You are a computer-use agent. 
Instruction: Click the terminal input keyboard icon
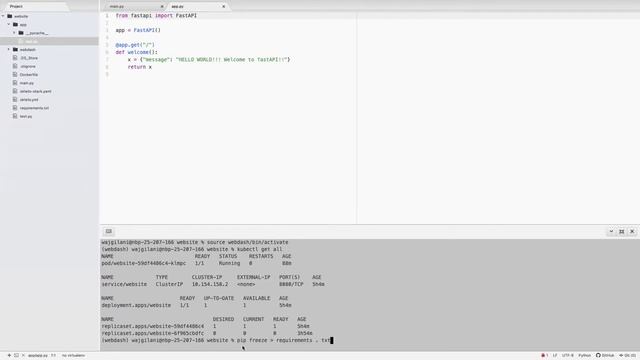[x=109, y=231]
